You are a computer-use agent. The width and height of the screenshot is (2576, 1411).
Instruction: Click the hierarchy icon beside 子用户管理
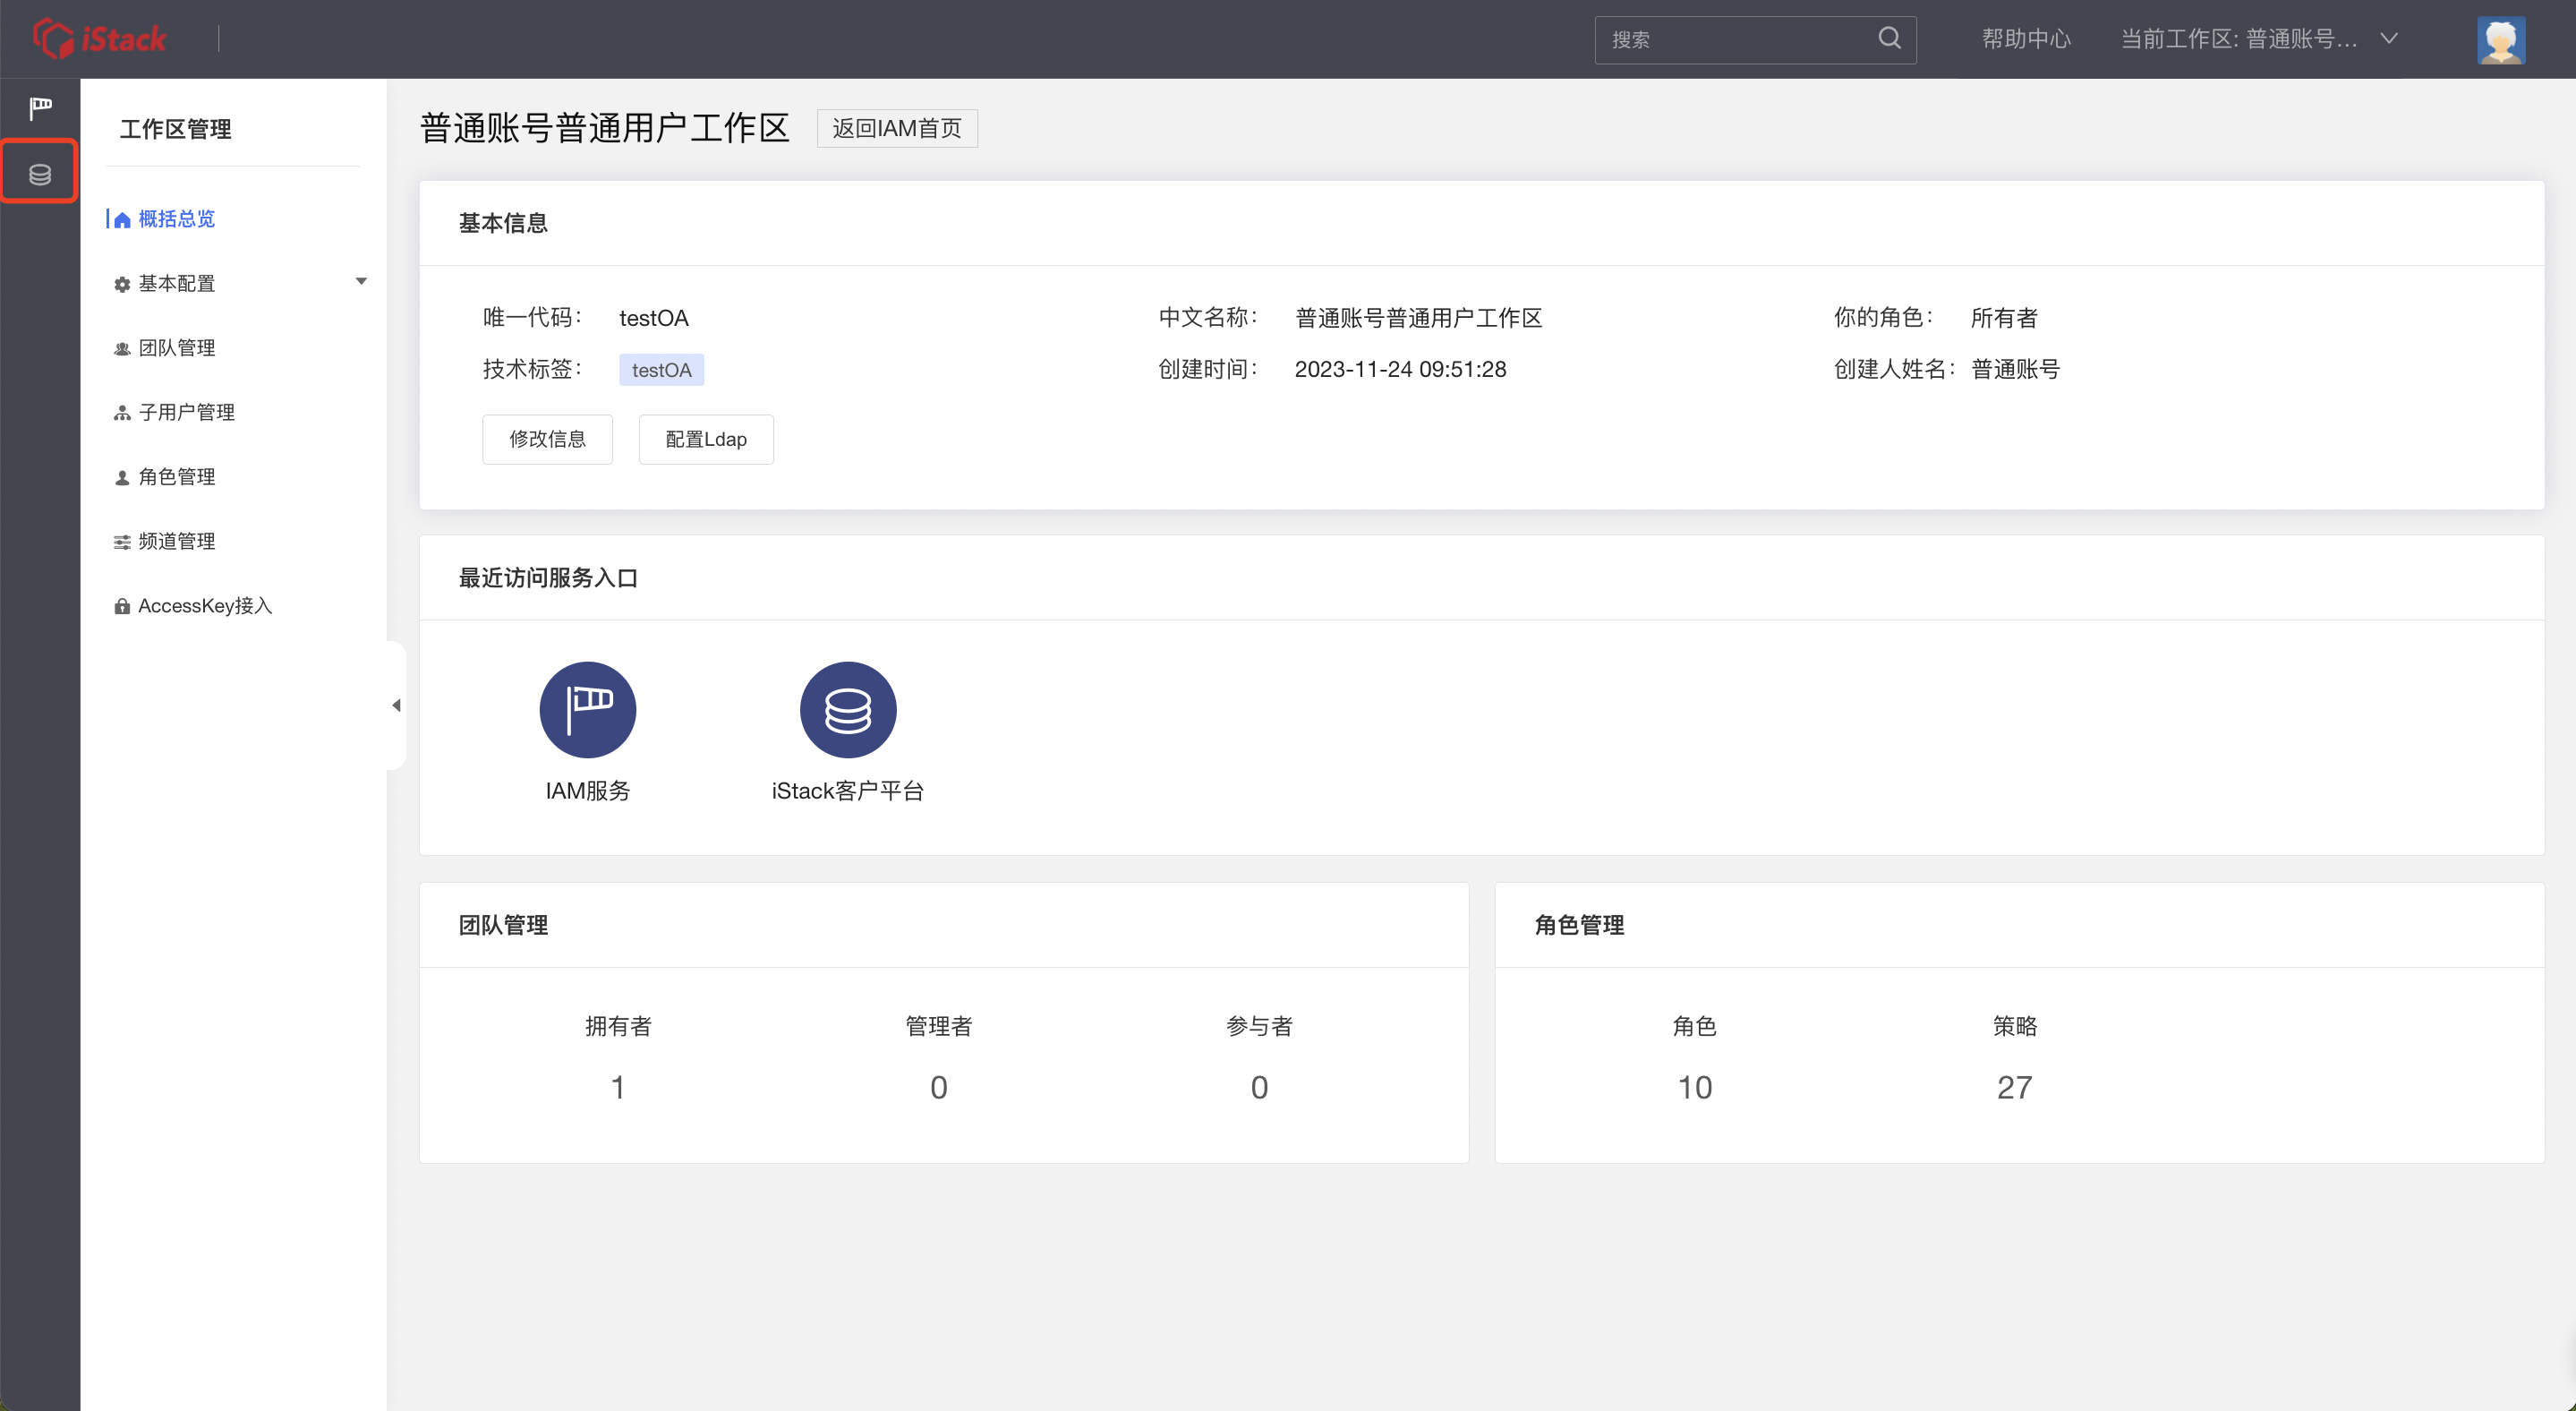(122, 413)
